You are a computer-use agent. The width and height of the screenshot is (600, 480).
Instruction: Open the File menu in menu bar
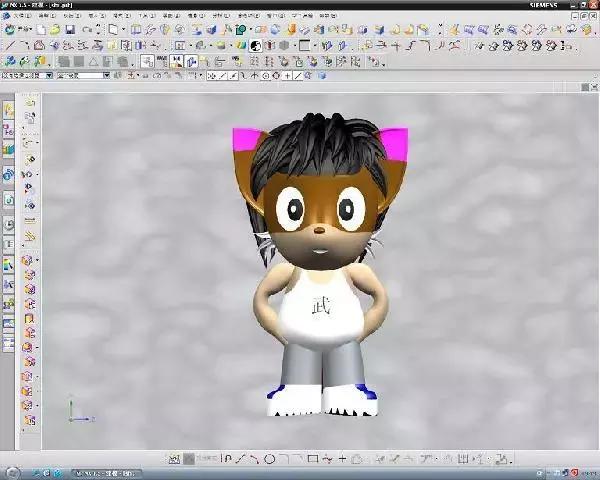point(20,17)
